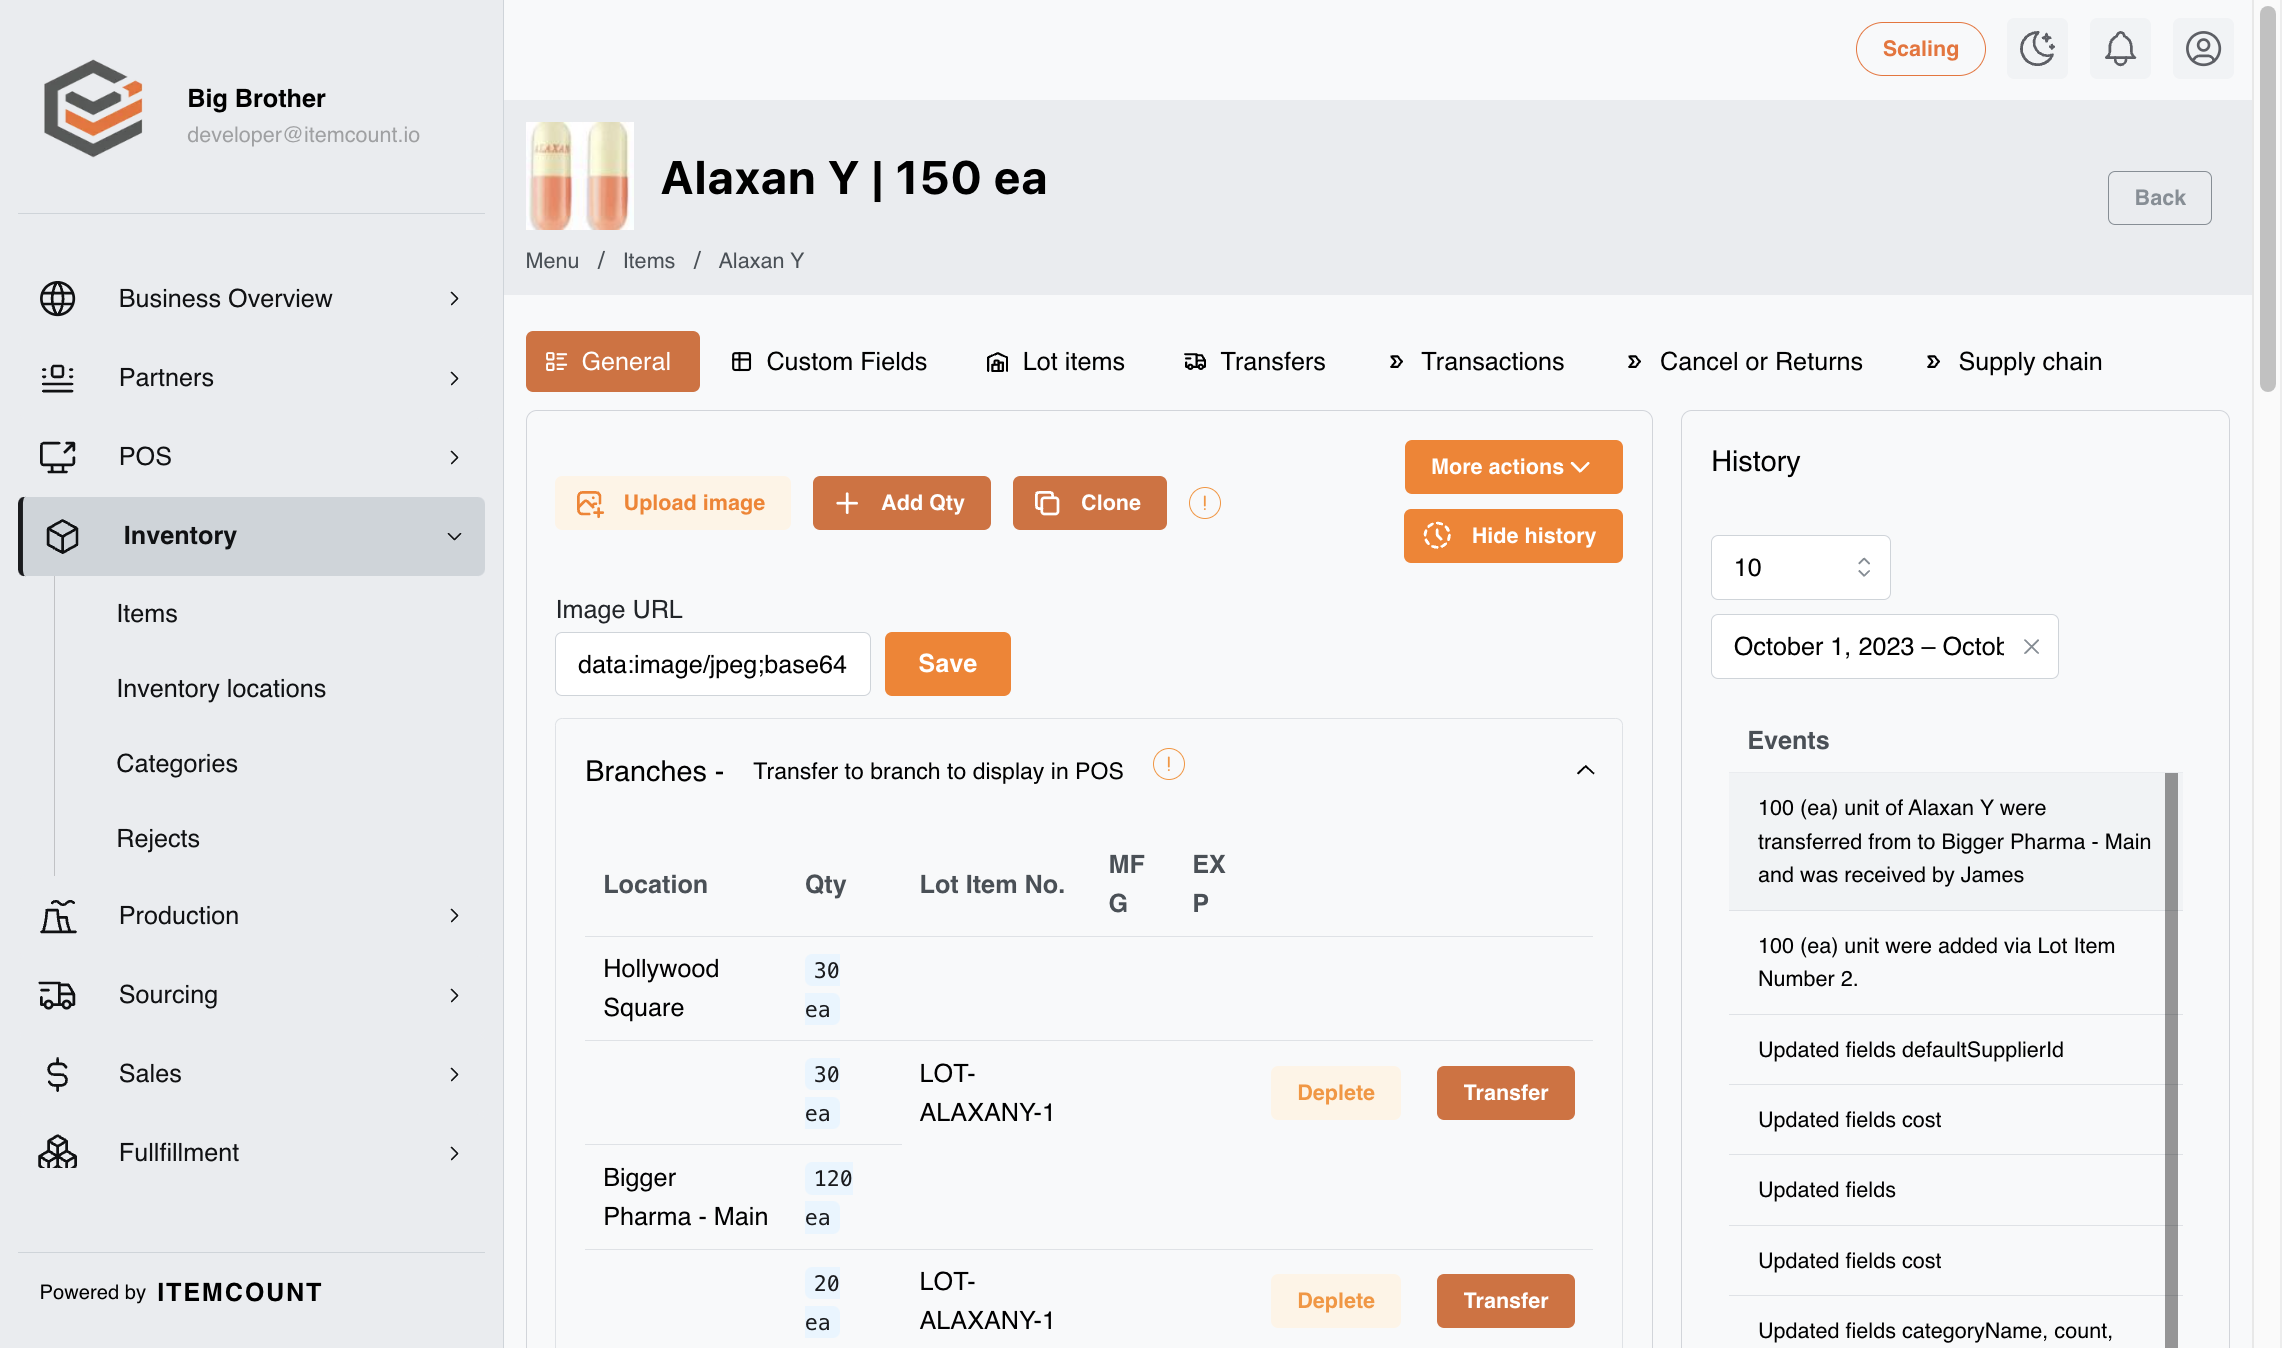Click the ItemCount cube logo

93,108
